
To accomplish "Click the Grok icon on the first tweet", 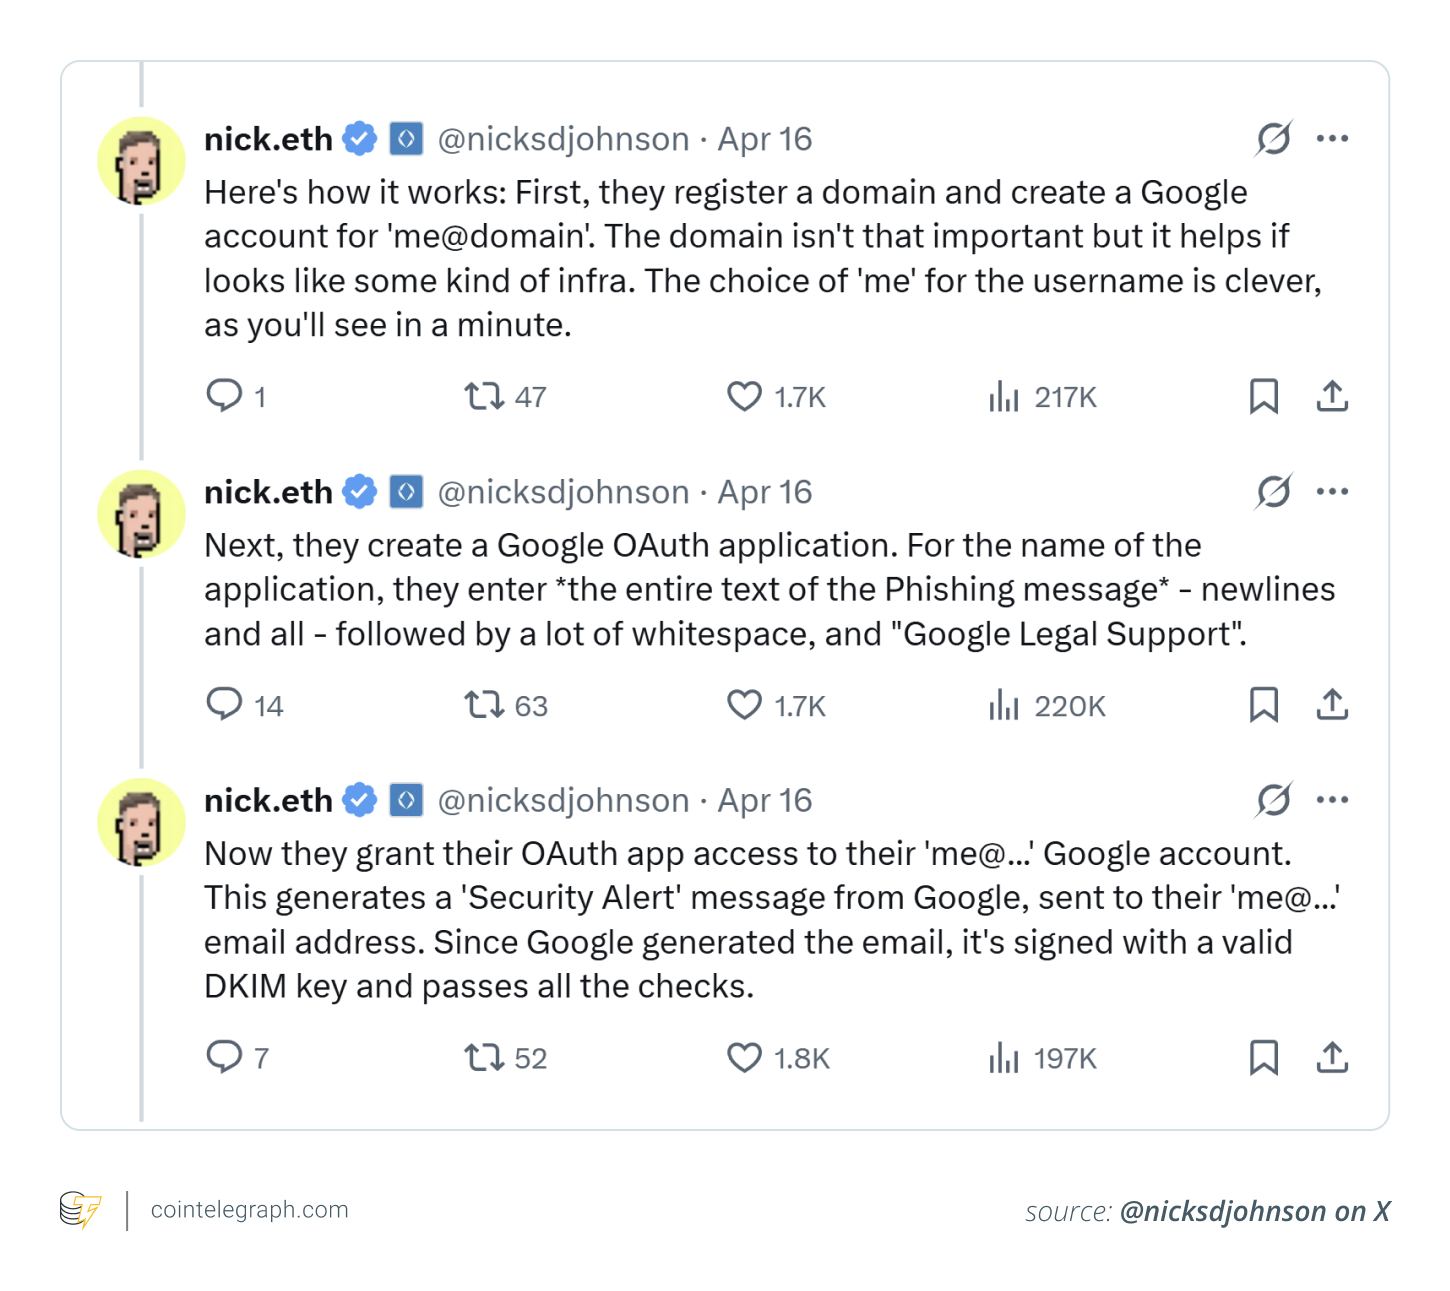I will pos(1273,139).
